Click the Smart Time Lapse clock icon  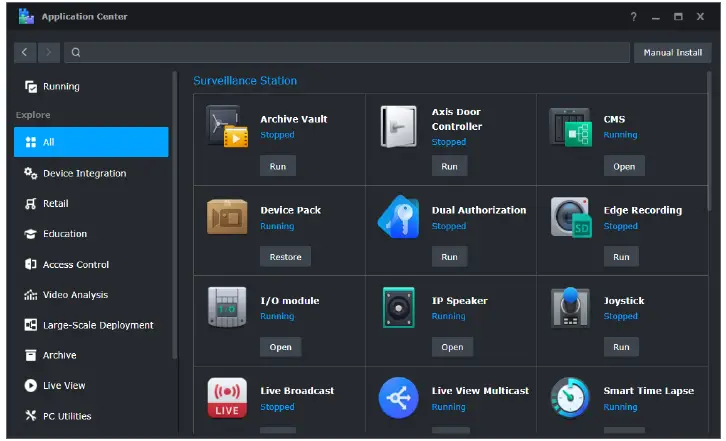pos(570,398)
